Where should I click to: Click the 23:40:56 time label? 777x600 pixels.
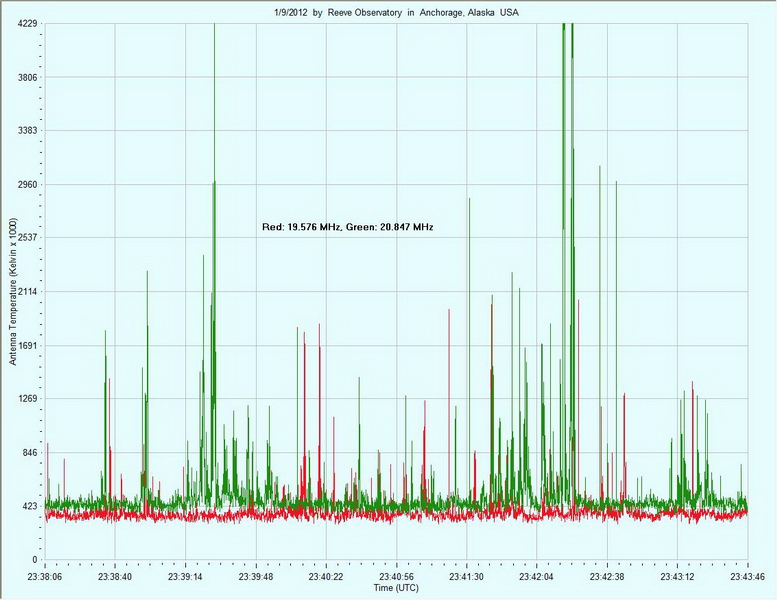coord(396,577)
